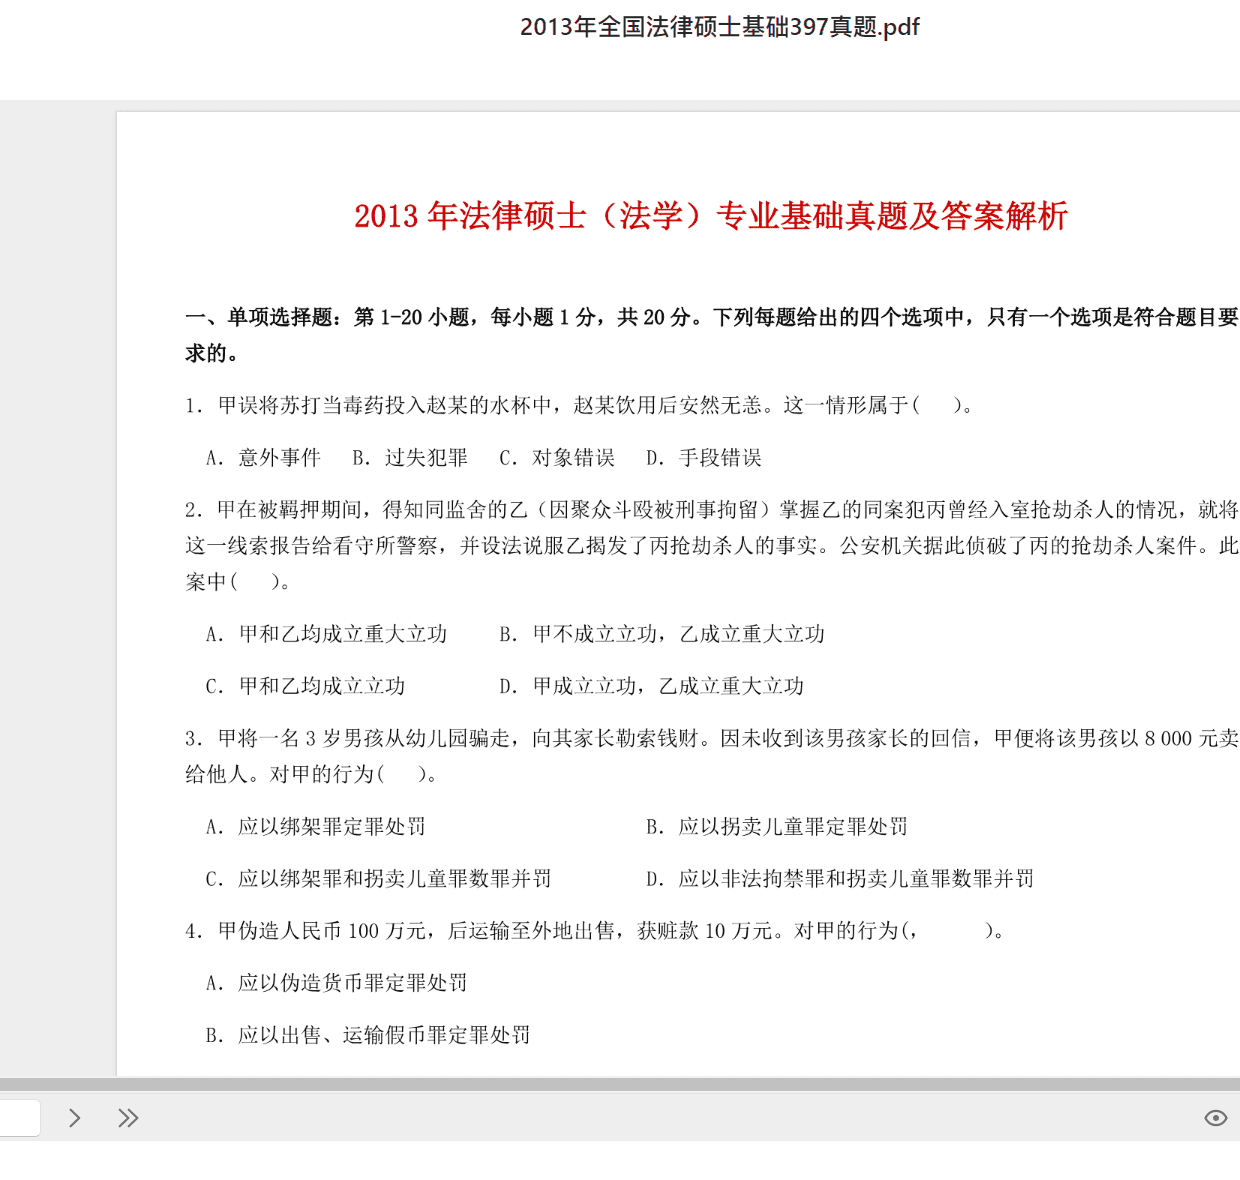Select option B. 甲不成立立功，乙成立重大立功
Screen dimensions: 1240x1180
tap(662, 634)
